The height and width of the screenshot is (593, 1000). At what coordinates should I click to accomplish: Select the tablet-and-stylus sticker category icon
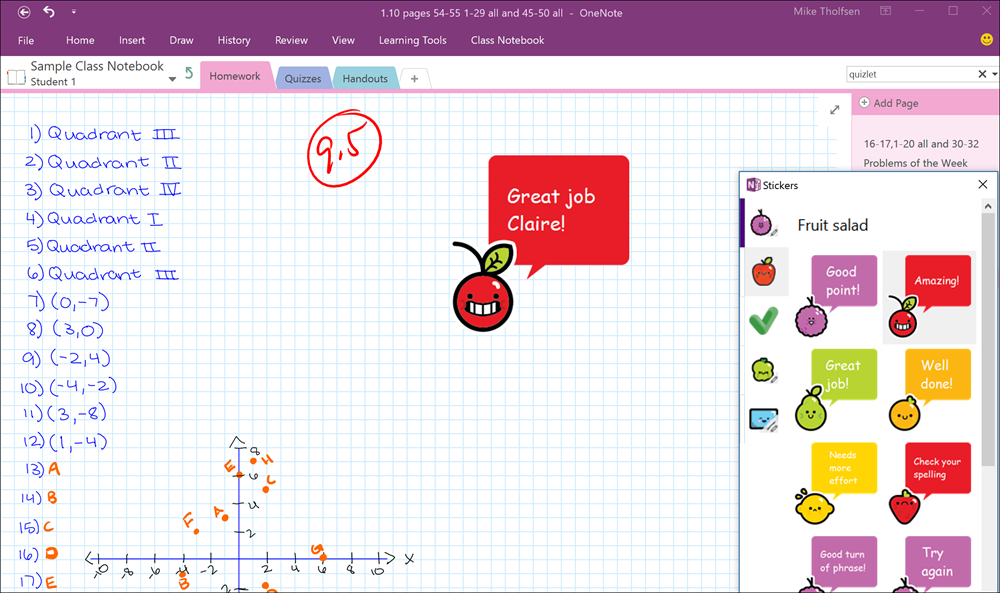pyautogui.click(x=764, y=419)
